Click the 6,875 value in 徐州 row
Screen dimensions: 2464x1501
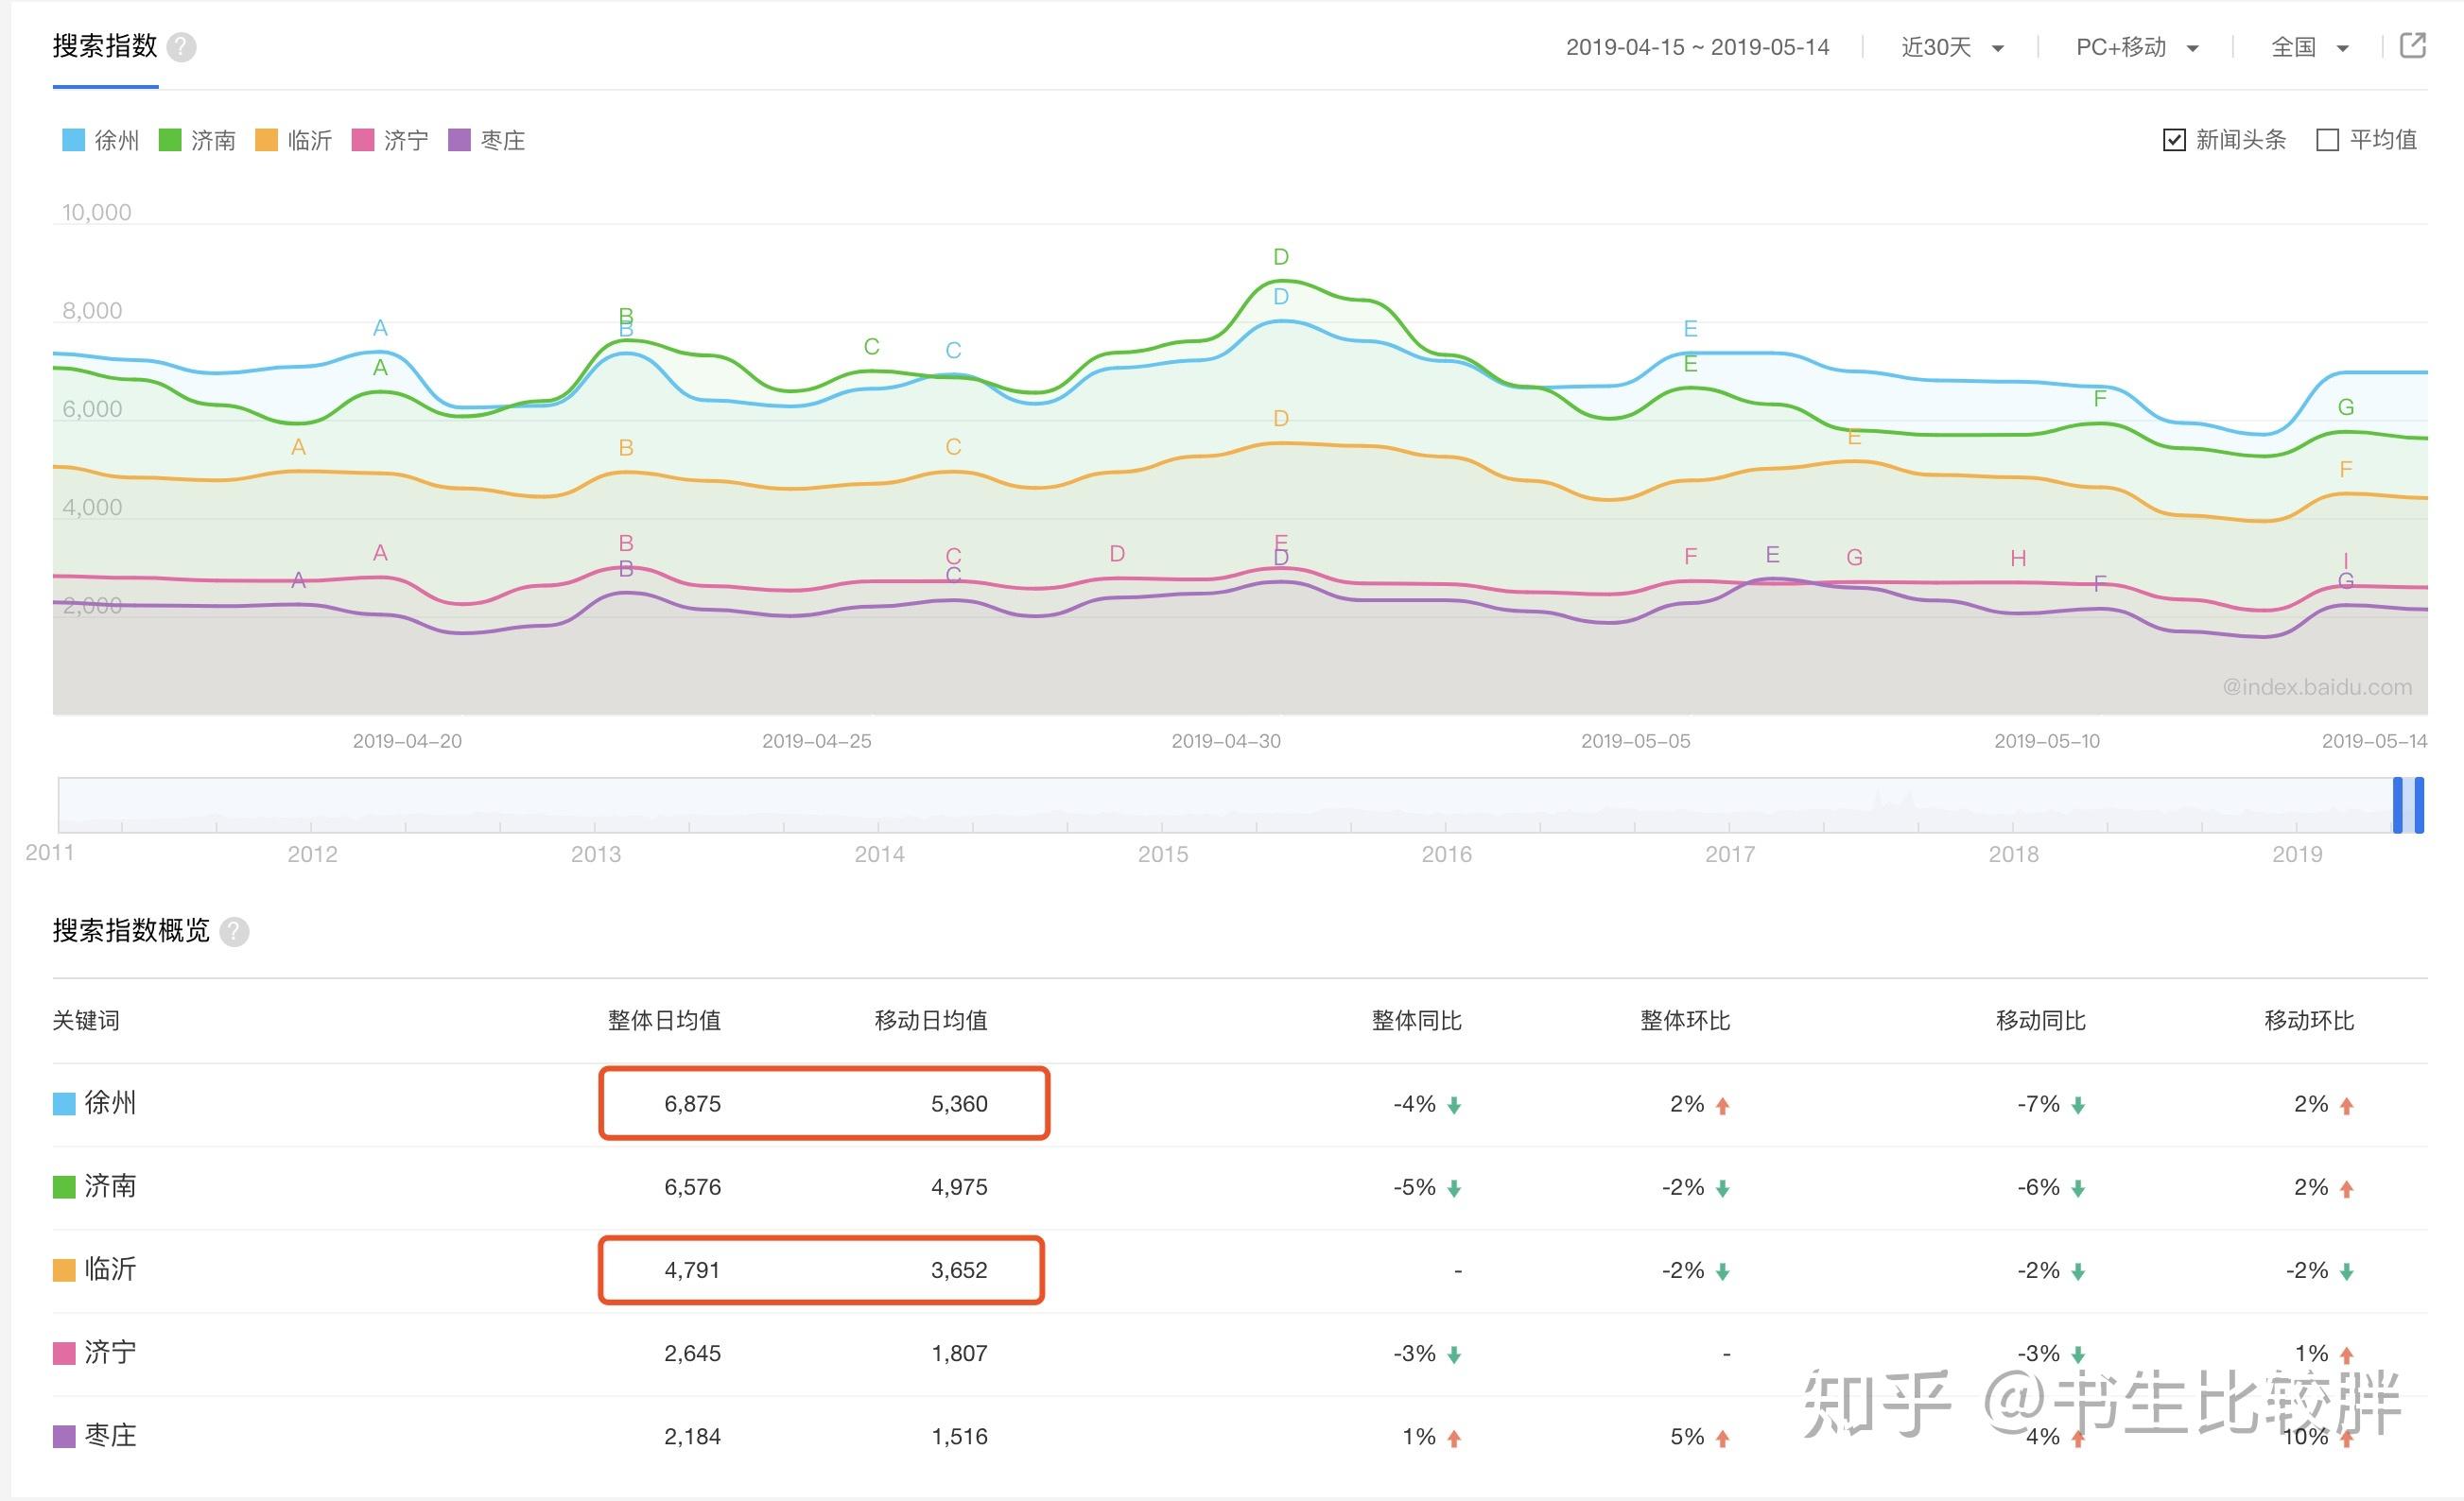pos(692,1104)
